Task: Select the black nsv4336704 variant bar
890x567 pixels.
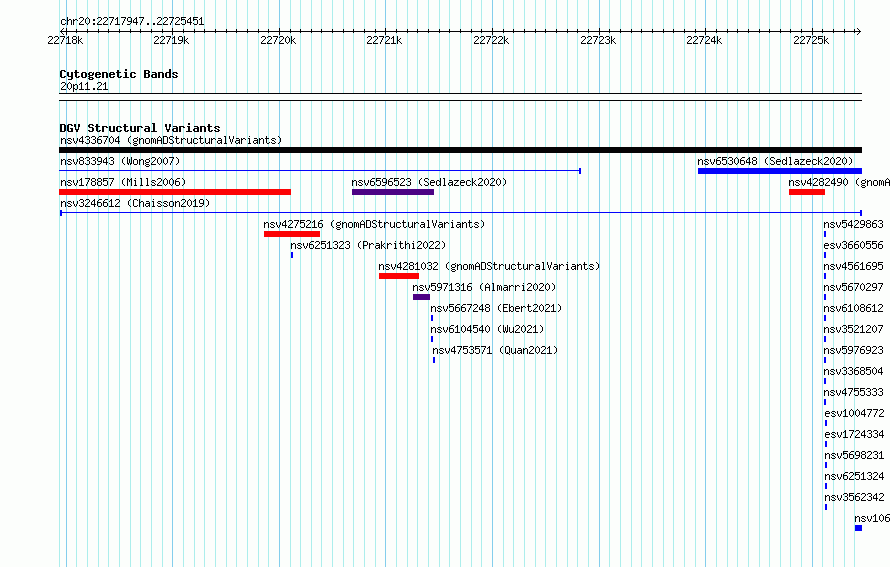Action: [460, 150]
